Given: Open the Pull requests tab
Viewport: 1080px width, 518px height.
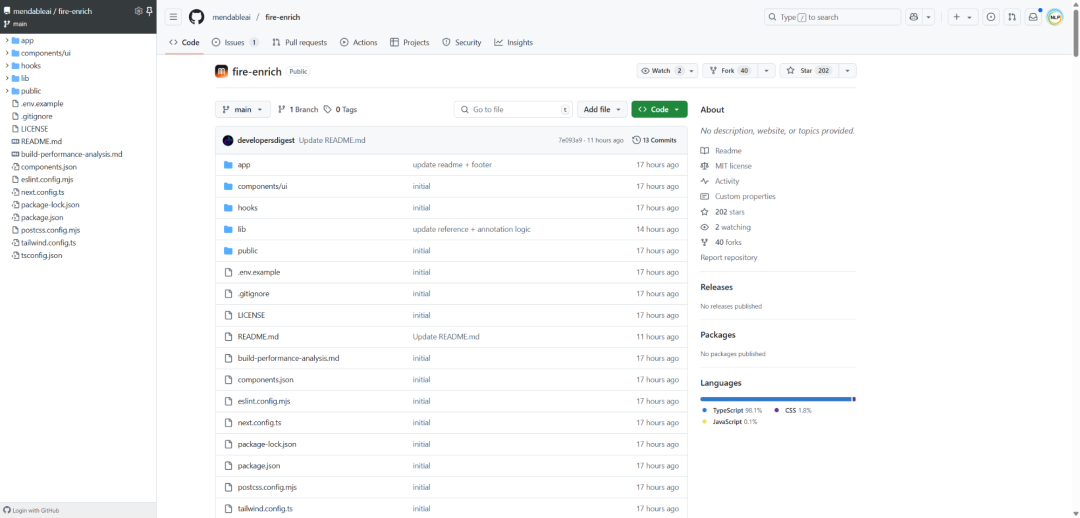Looking at the screenshot, I should pos(300,43).
